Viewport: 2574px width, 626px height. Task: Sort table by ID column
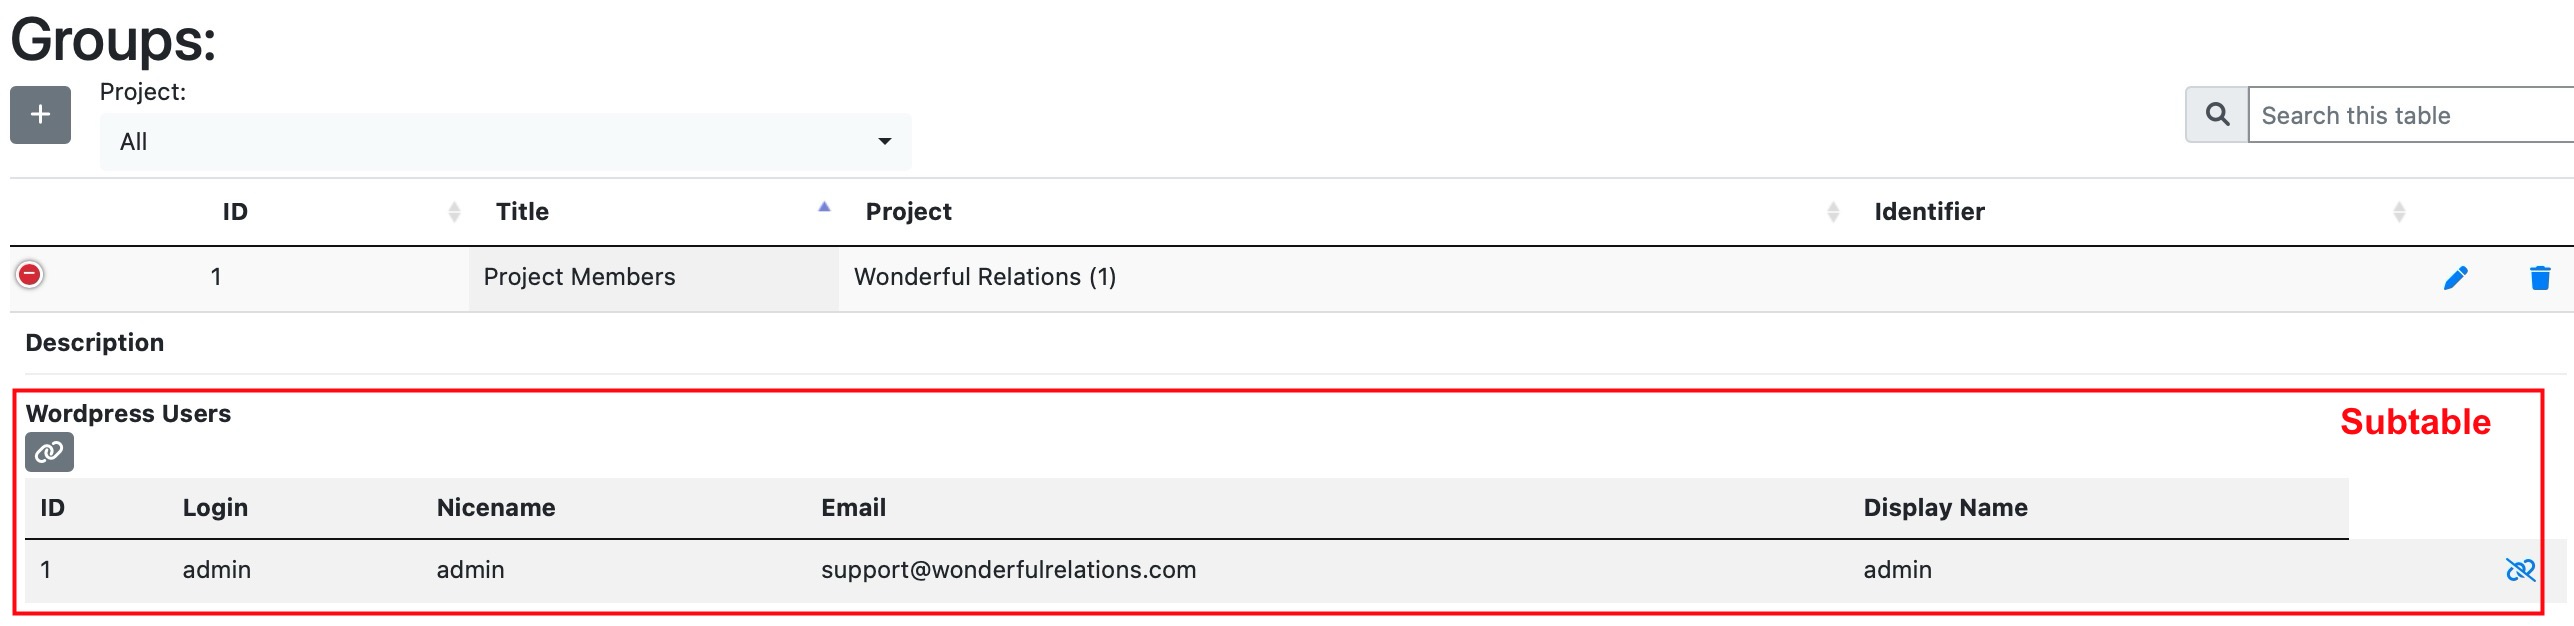[x=235, y=212]
